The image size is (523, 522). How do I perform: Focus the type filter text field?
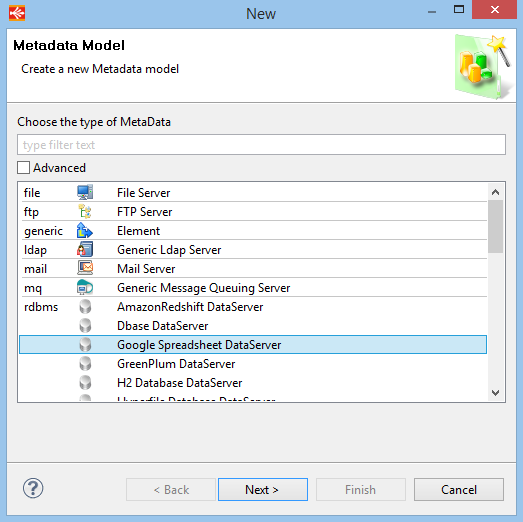tap(262, 145)
